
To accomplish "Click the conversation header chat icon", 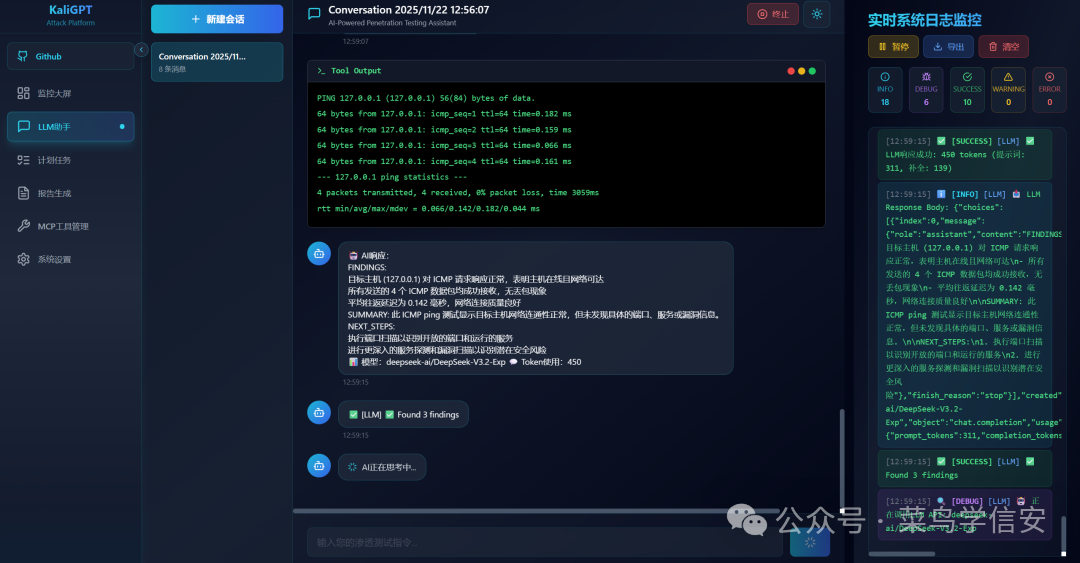I will pos(314,14).
